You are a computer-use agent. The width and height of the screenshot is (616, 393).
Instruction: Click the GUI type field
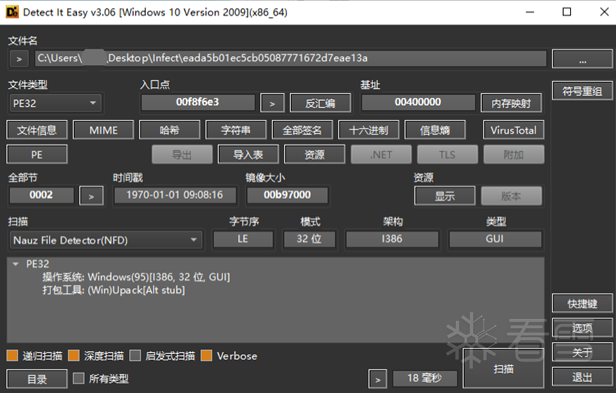point(495,239)
